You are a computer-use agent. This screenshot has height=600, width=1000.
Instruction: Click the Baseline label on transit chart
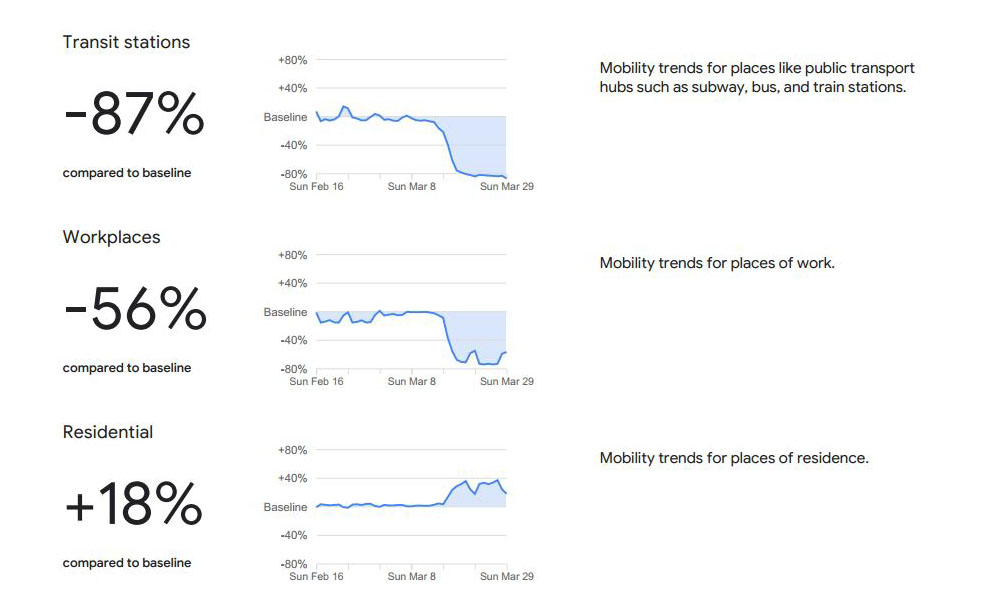[x=285, y=117]
